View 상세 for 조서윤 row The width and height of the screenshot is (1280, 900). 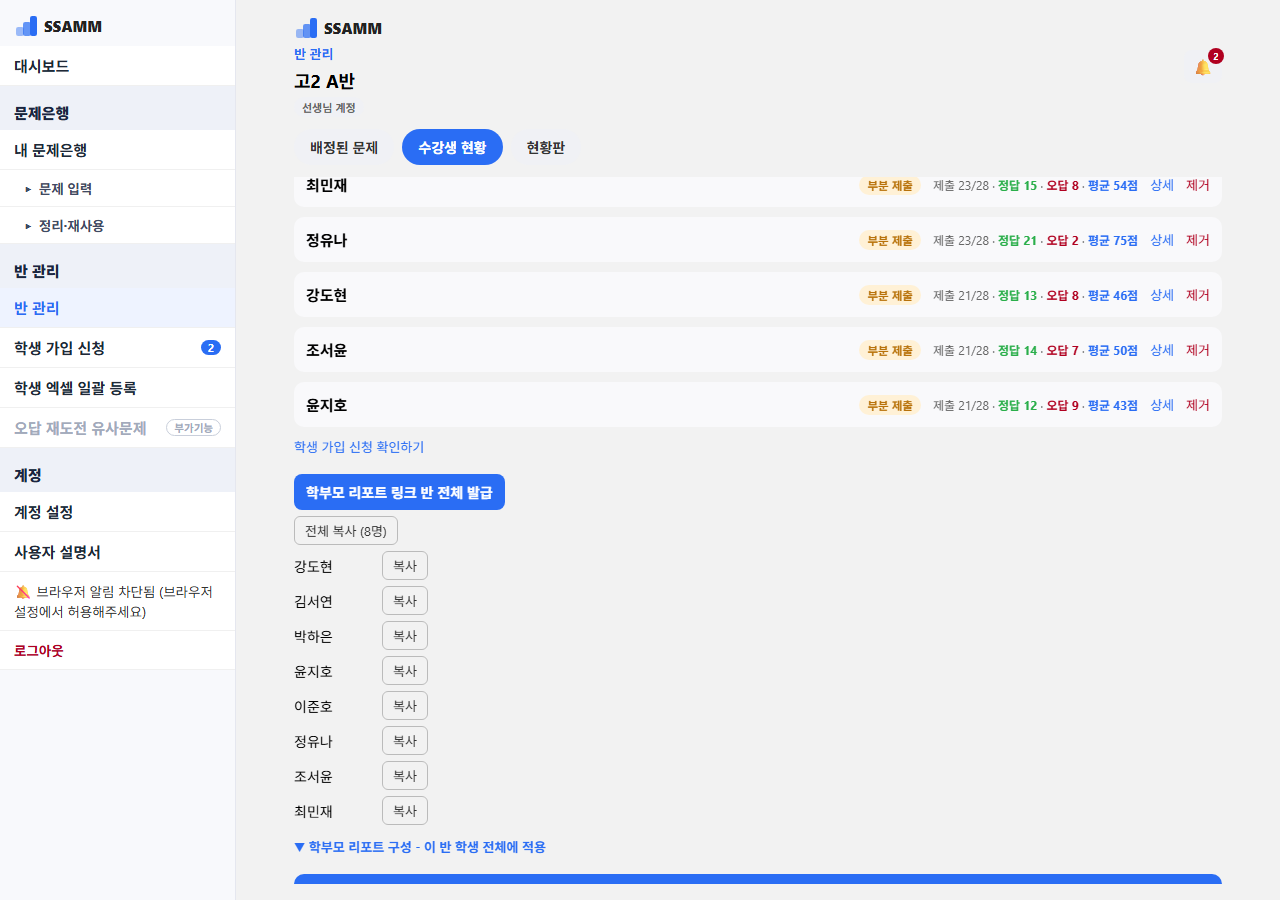pyautogui.click(x=1162, y=350)
